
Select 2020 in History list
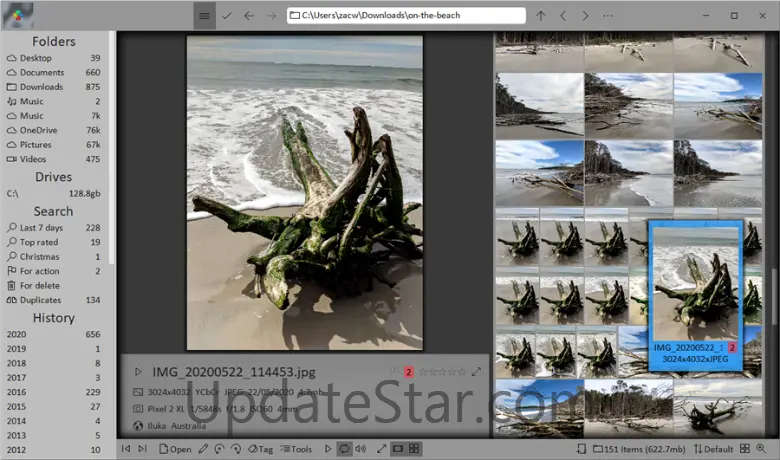[53, 334]
